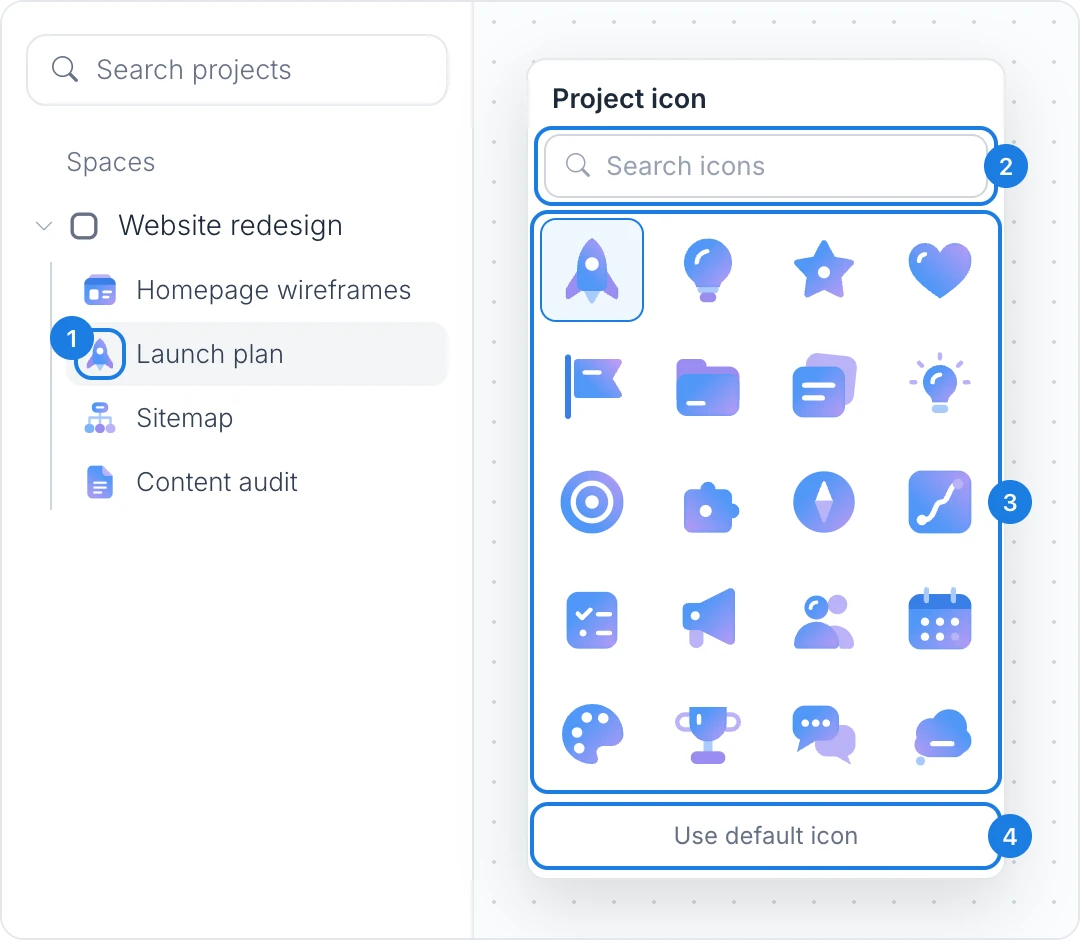This screenshot has height=940, width=1080.
Task: Pick the folder icon
Action: pyautogui.click(x=707, y=386)
